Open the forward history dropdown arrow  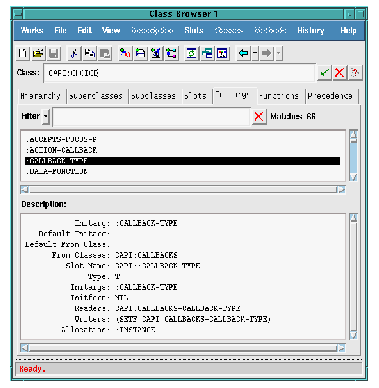pos(279,53)
